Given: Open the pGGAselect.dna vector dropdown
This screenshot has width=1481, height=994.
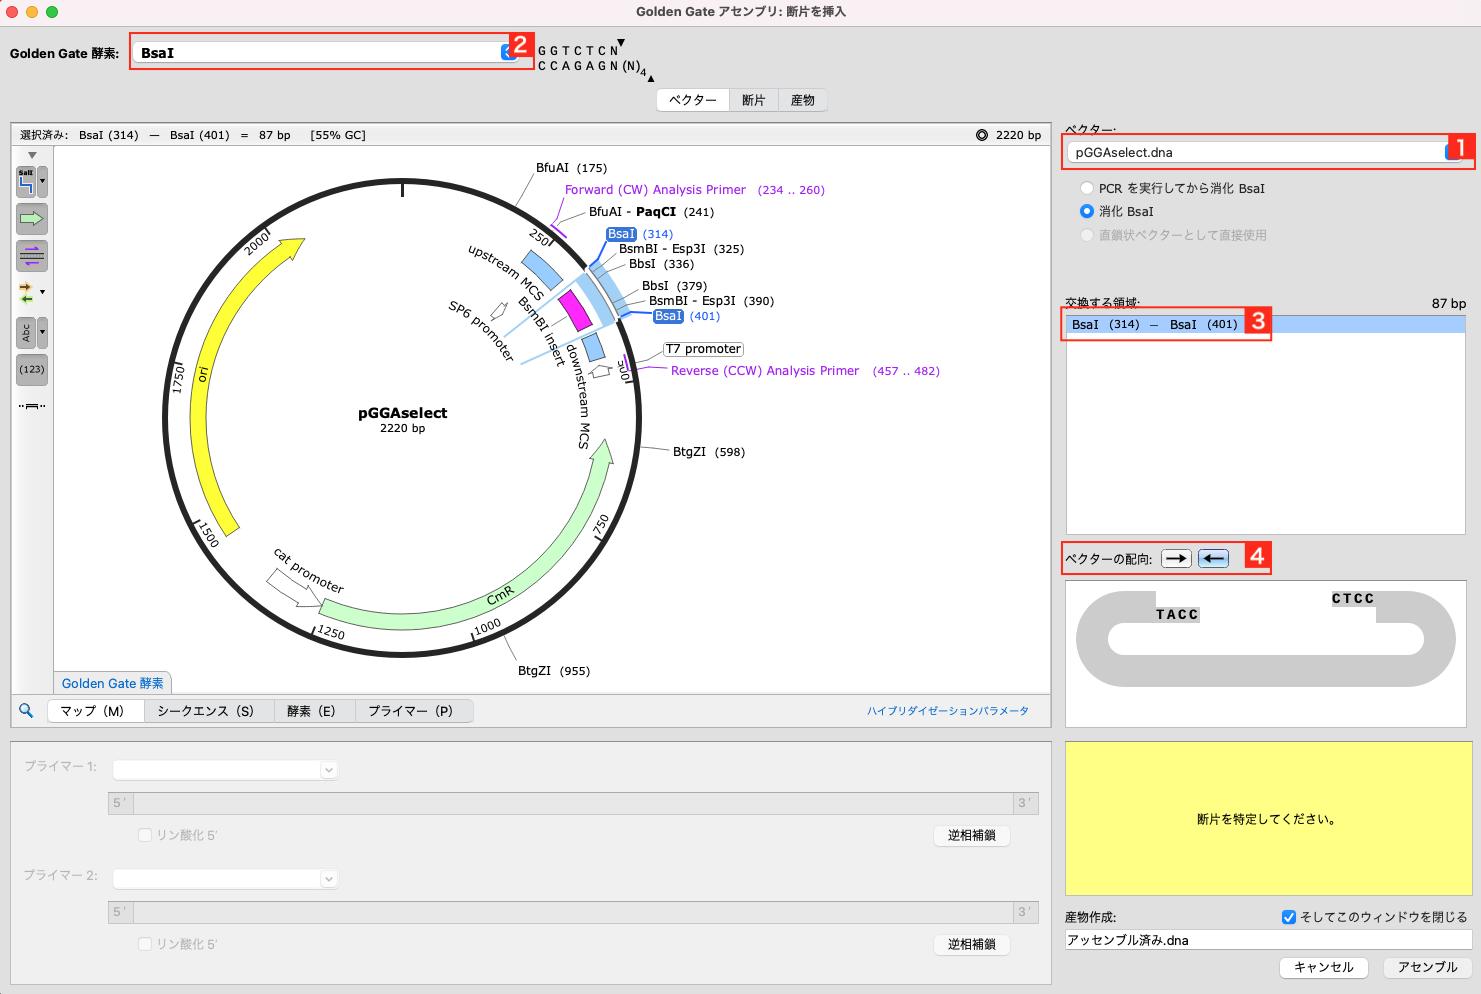Looking at the screenshot, I should [1451, 152].
